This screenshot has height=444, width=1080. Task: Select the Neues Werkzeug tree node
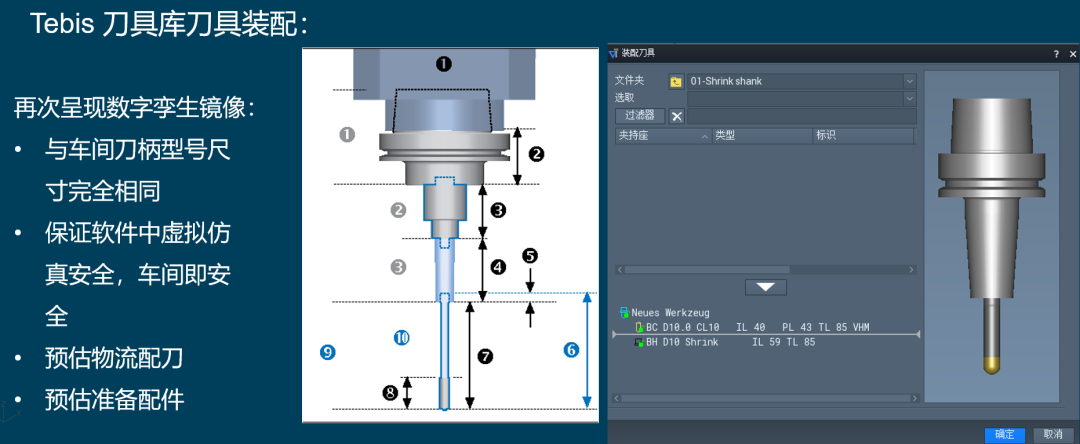(x=669, y=313)
